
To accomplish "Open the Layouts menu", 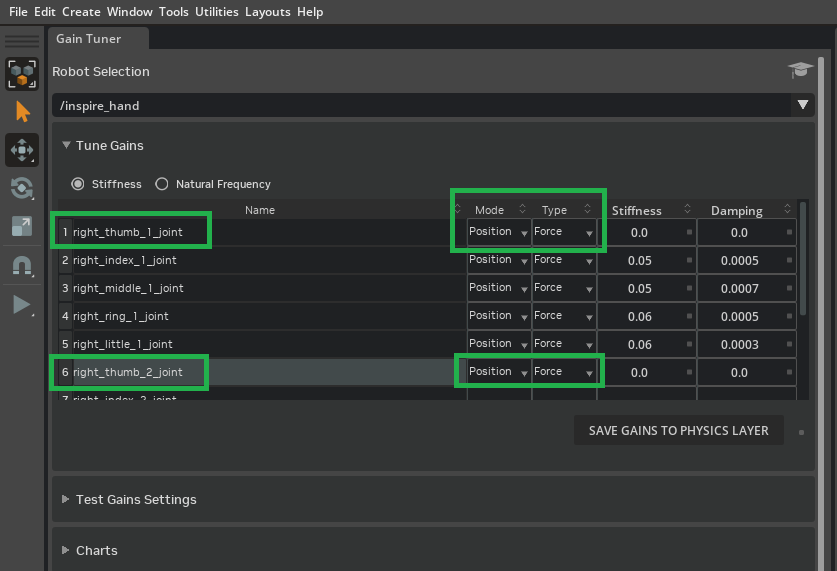I will (x=267, y=12).
